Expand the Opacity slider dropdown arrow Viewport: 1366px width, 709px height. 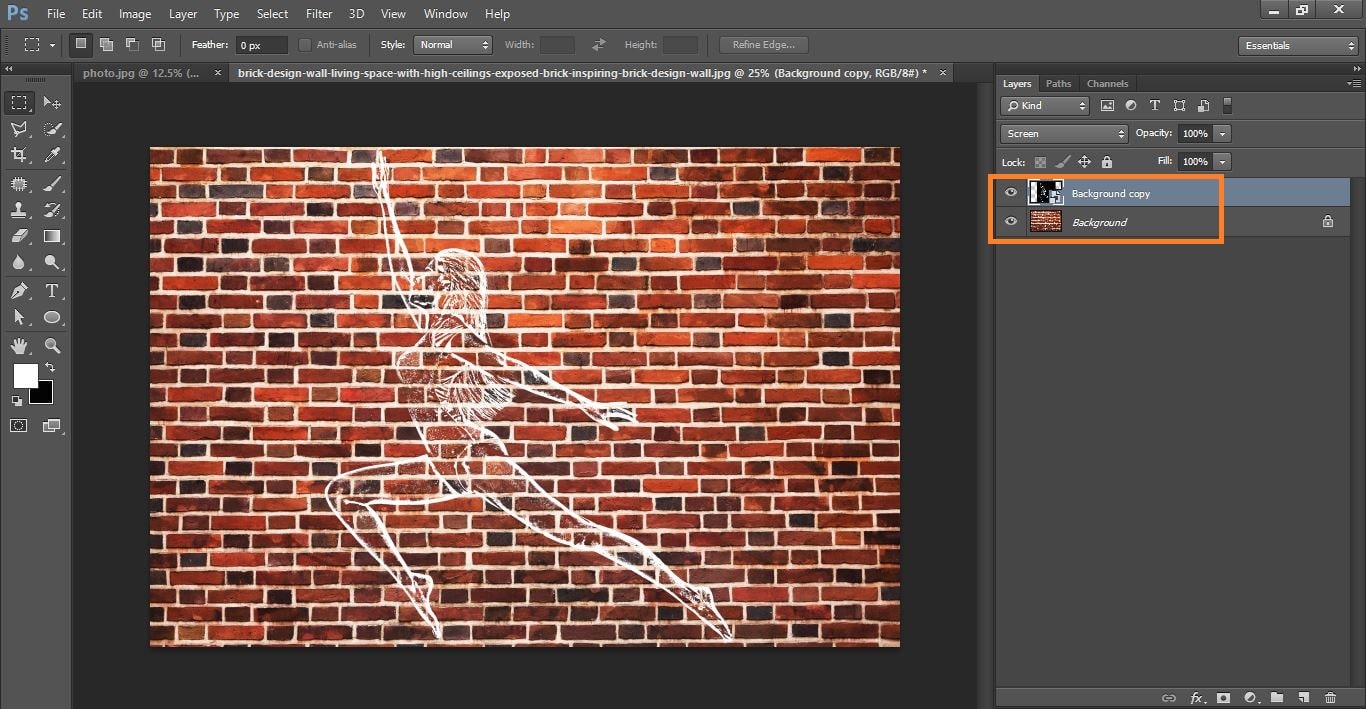(1223, 133)
